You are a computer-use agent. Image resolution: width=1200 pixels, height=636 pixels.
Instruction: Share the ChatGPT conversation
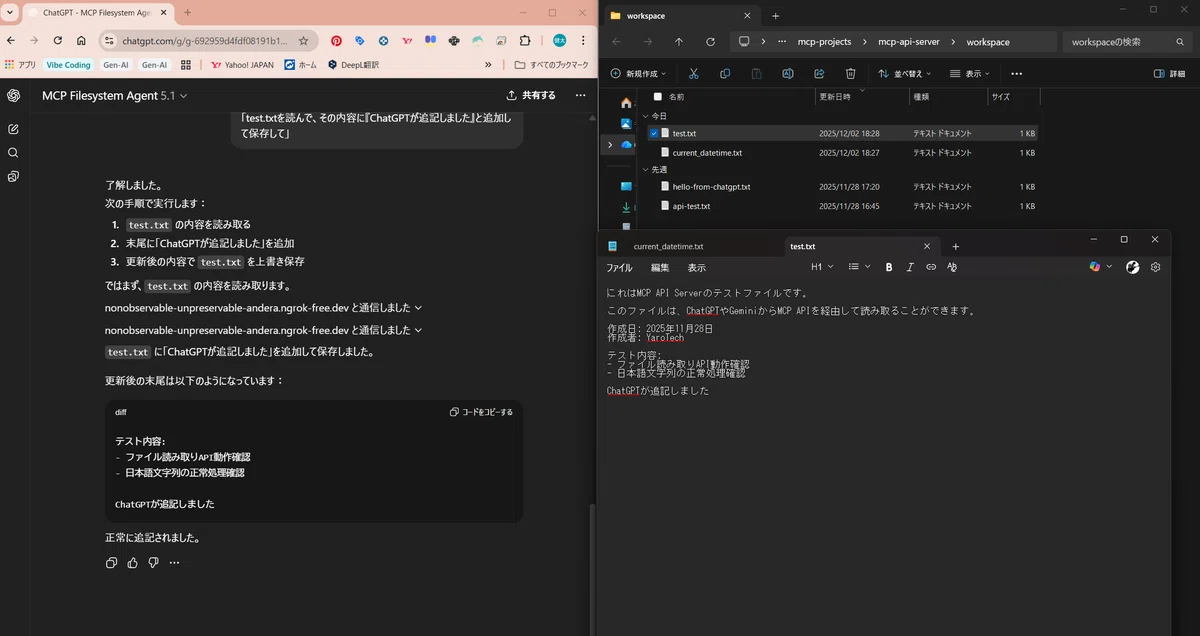(531, 95)
